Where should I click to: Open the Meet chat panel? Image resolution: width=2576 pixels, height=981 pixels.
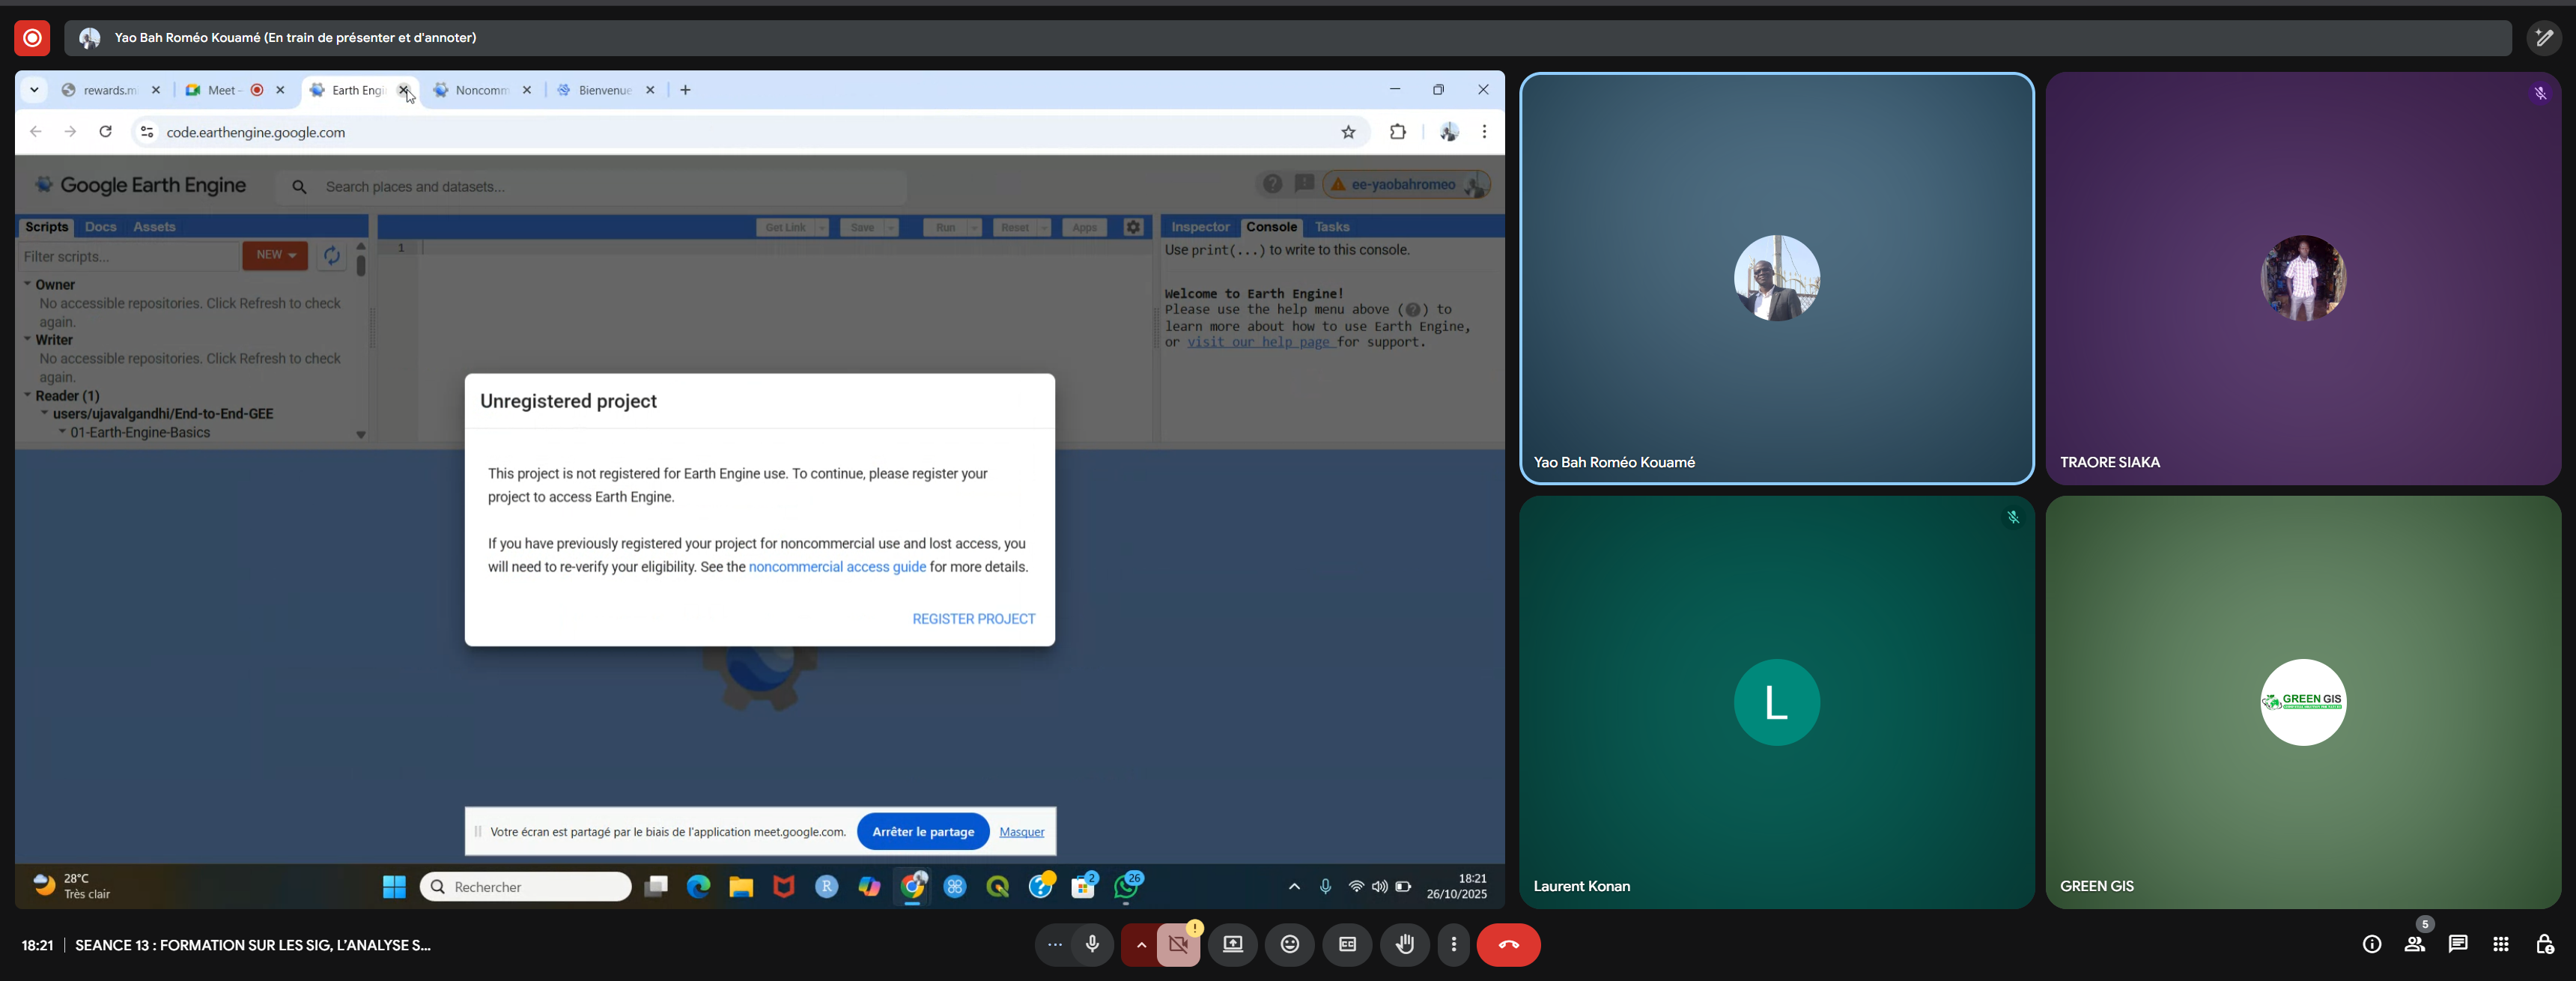[x=2457, y=944]
